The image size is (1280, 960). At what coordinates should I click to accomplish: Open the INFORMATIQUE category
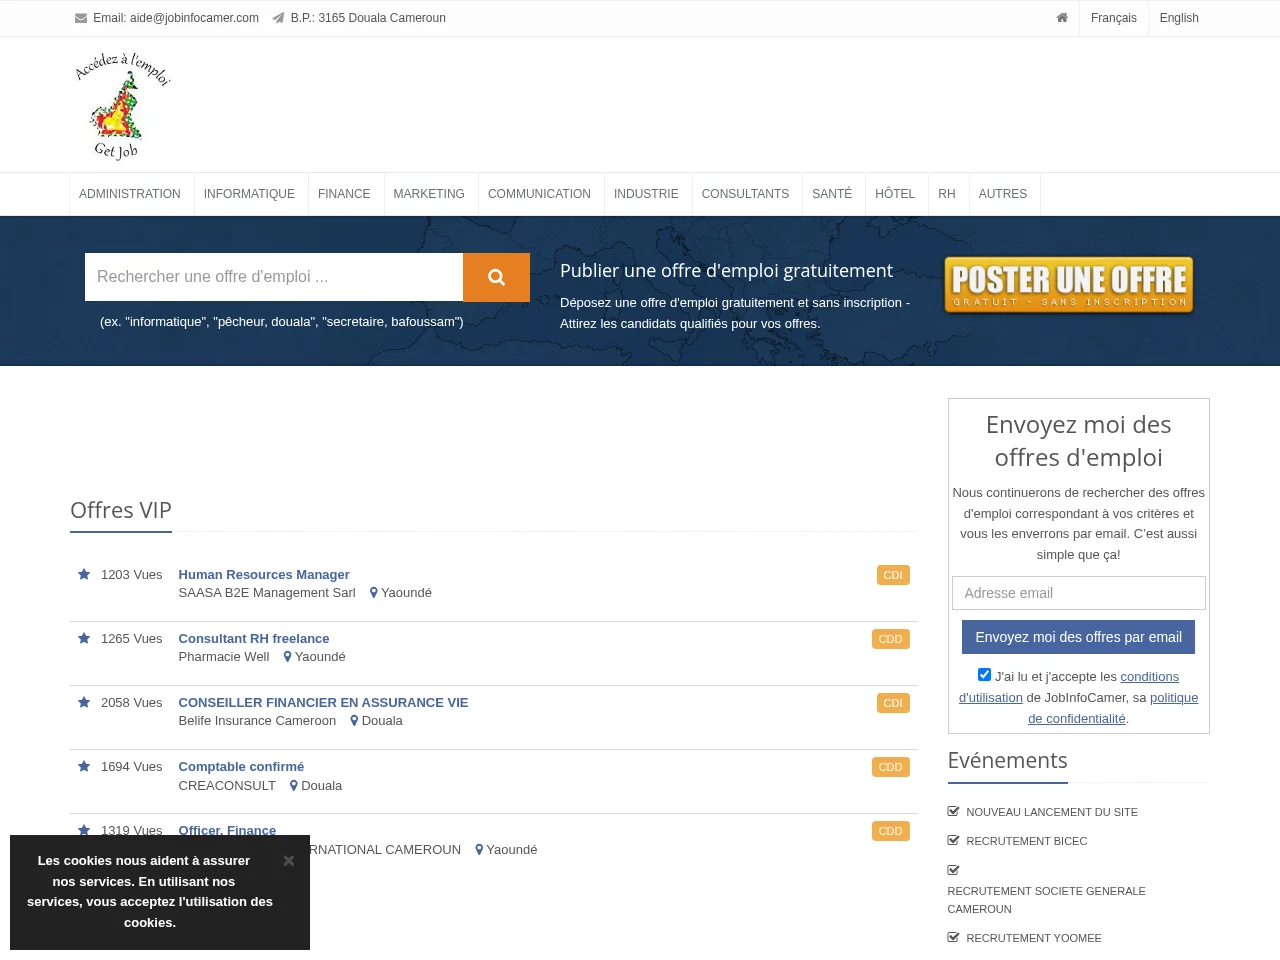point(249,194)
